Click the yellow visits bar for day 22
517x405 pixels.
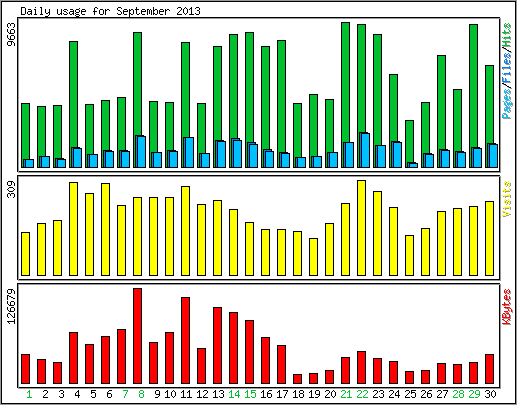tap(361, 228)
